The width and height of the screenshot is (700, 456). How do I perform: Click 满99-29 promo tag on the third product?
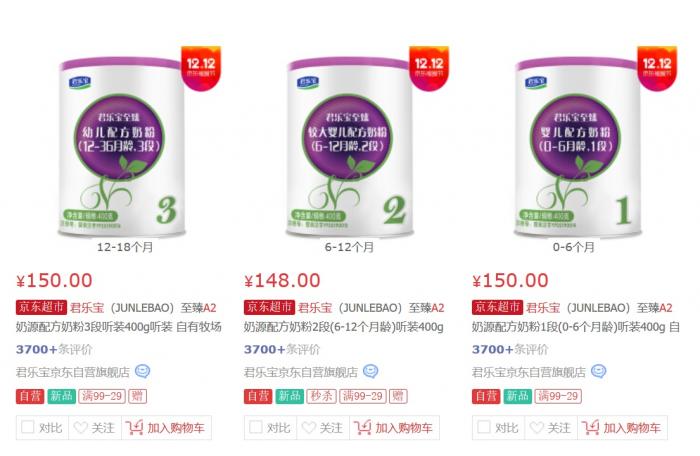click(558, 396)
